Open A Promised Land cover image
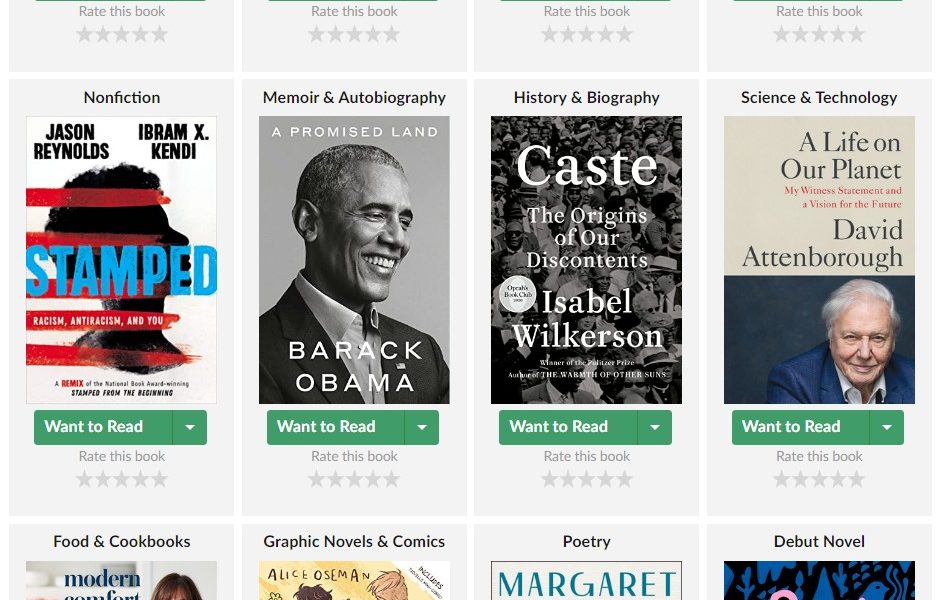The width and height of the screenshot is (948, 600). 354,260
